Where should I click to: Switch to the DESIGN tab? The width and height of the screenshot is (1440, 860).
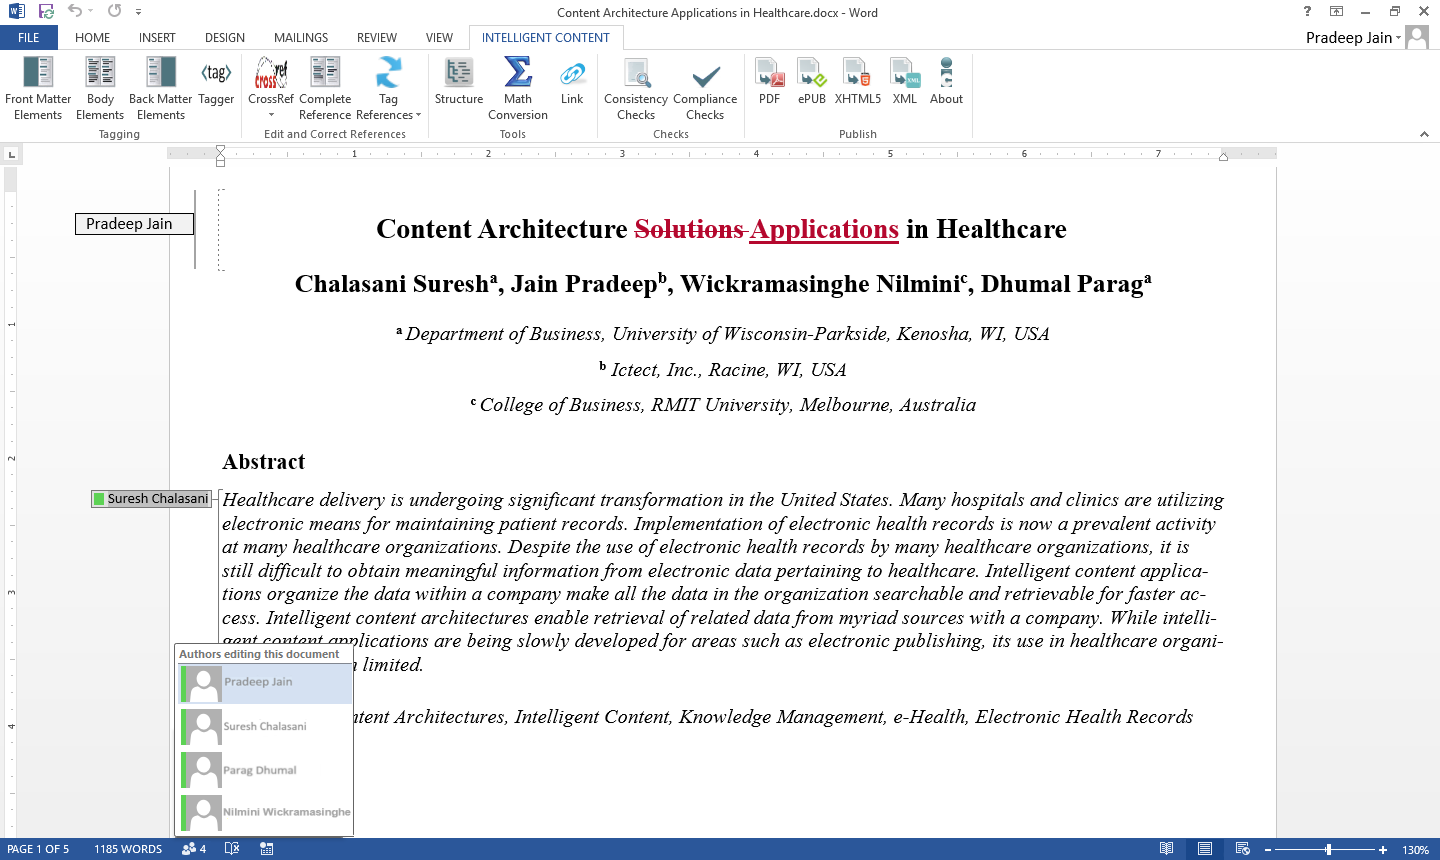[x=225, y=37]
